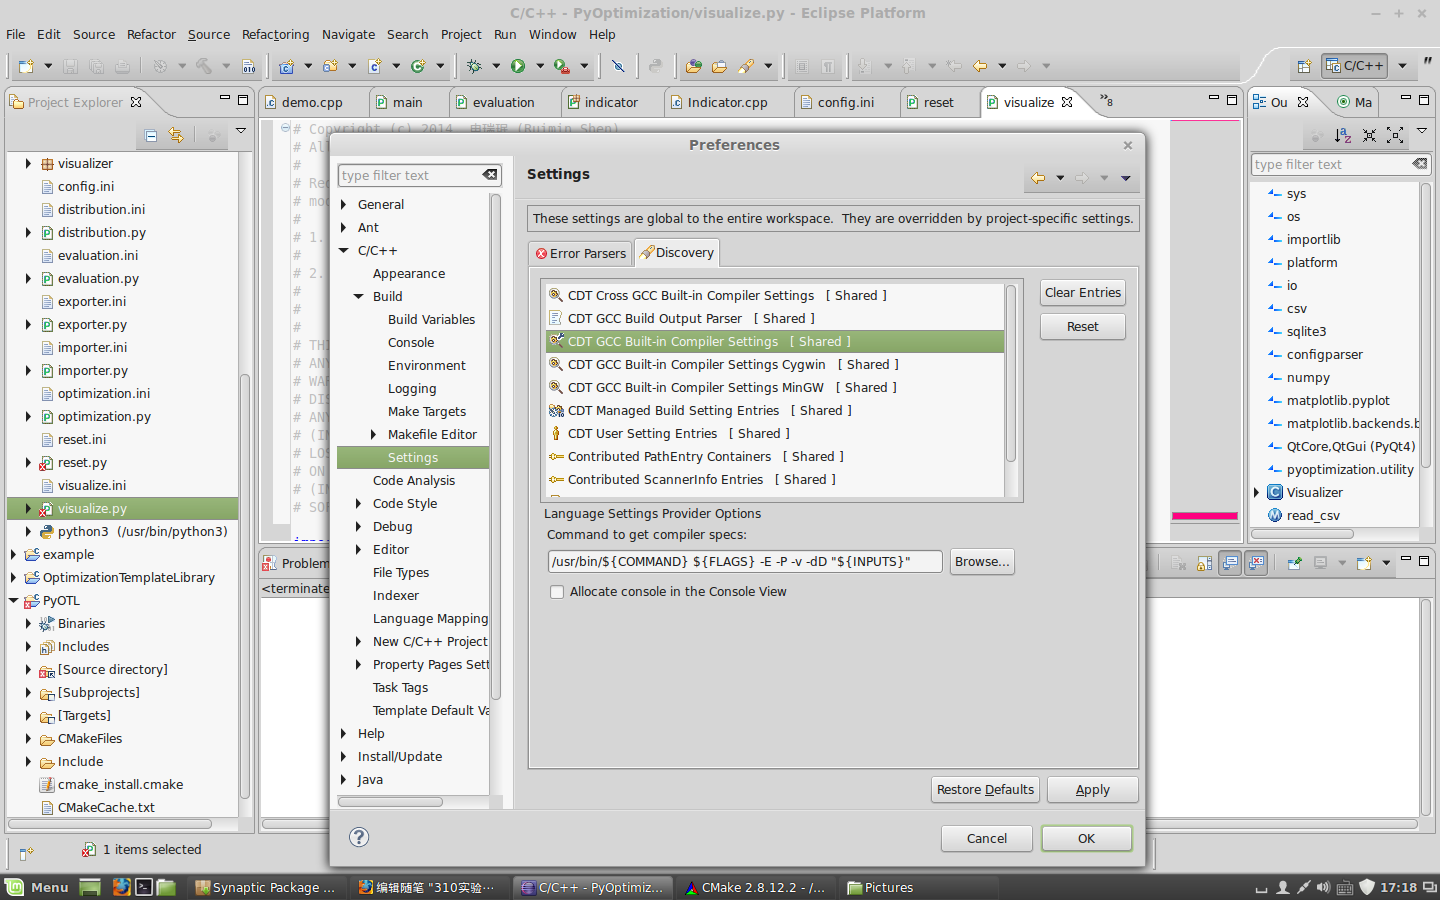Click the Pin Console icon

(x=1294, y=563)
